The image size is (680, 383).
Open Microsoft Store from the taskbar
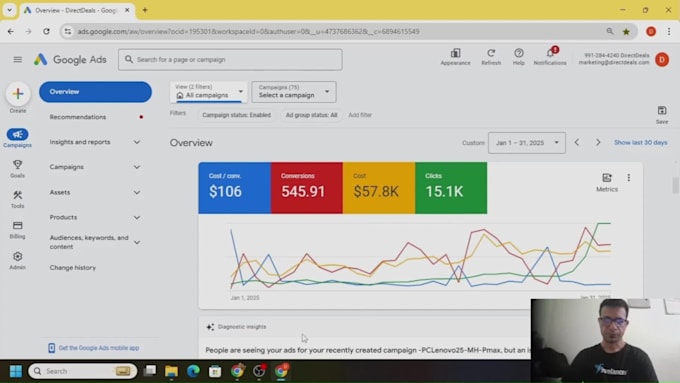[x=215, y=371]
